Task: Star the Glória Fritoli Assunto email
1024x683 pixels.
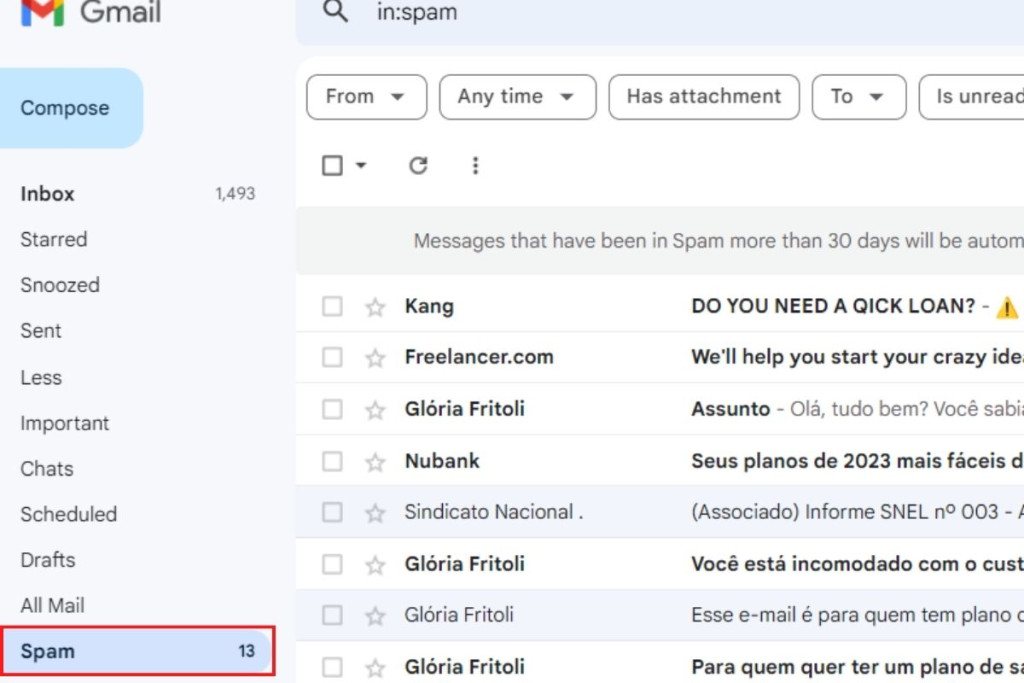Action: [375, 409]
